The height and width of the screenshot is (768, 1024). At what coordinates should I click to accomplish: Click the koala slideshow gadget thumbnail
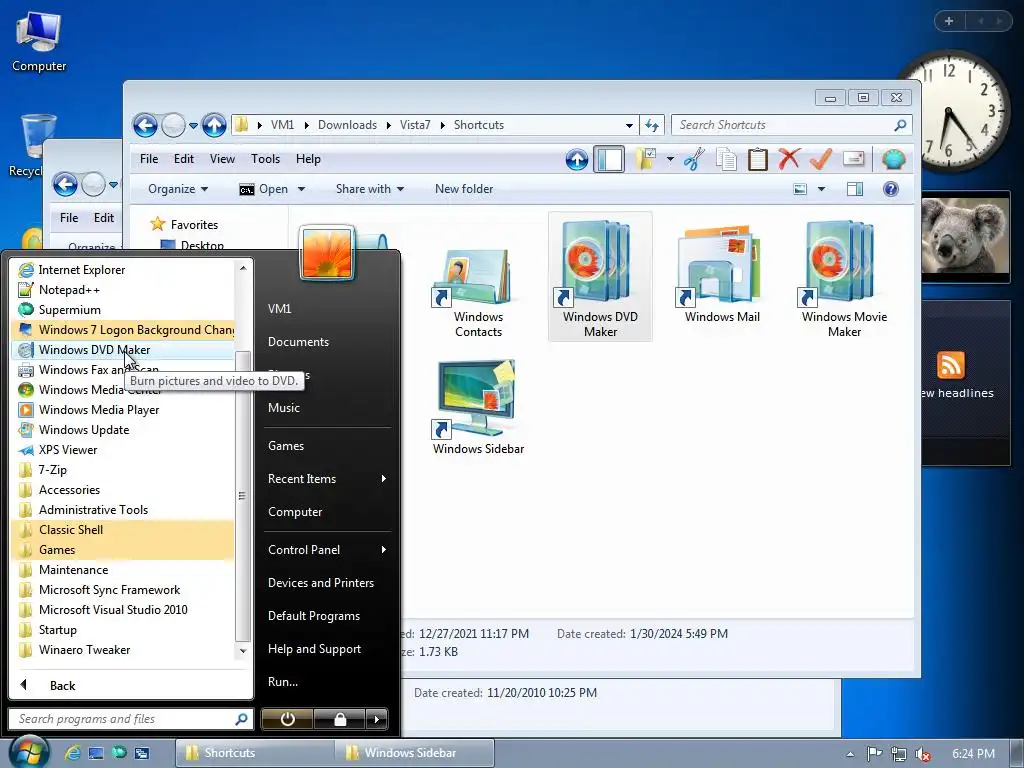(x=965, y=235)
